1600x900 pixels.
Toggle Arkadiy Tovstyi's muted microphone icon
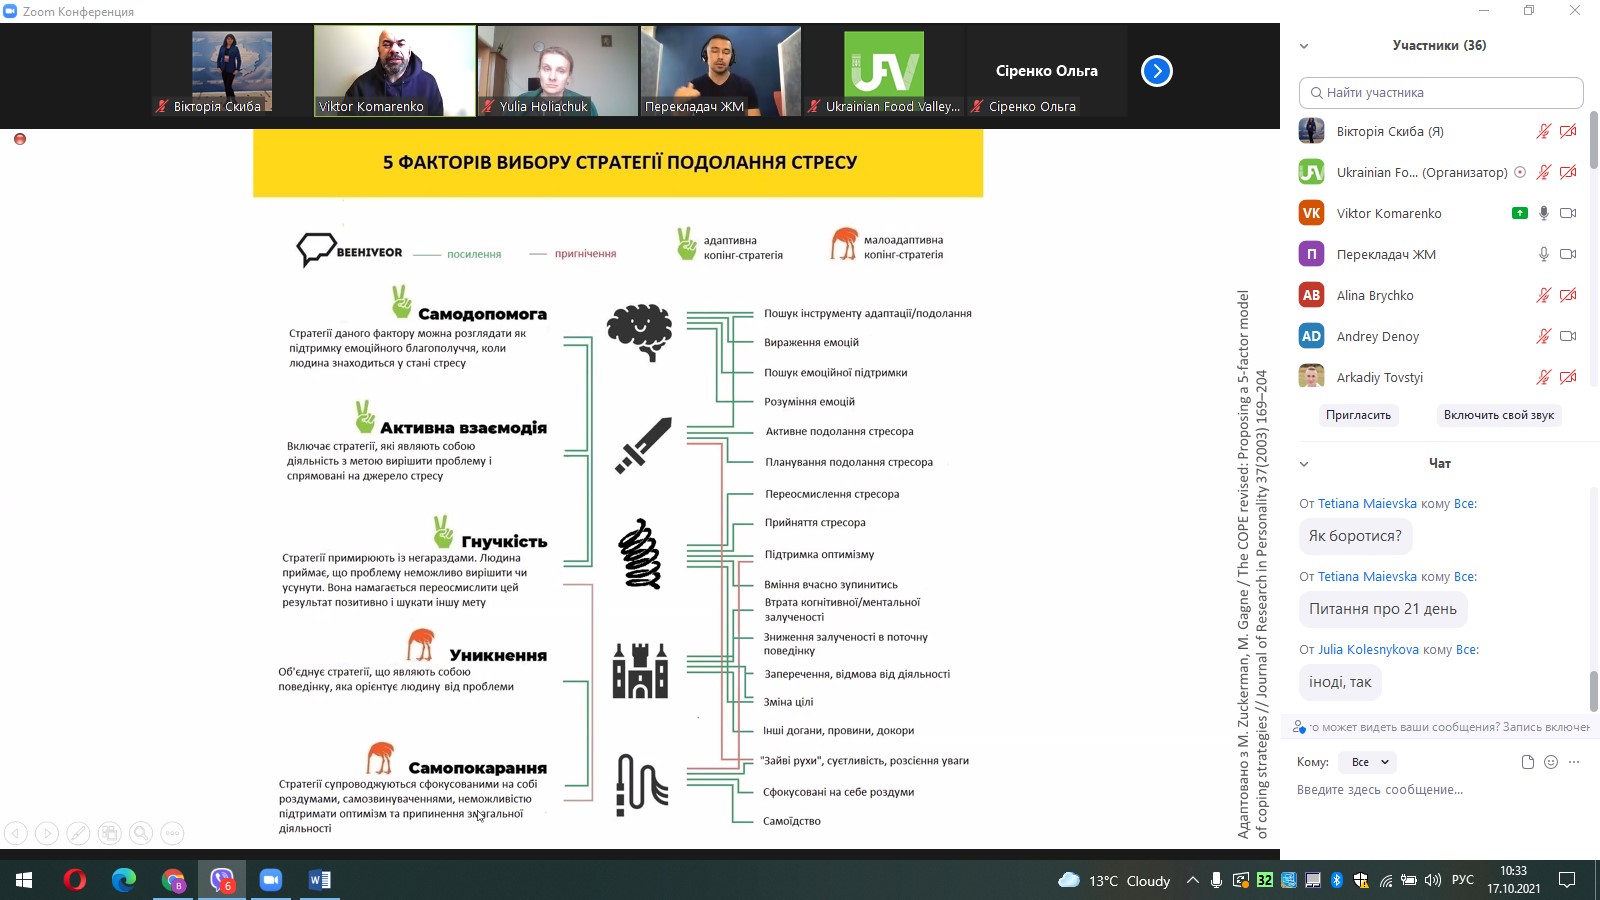click(1544, 377)
